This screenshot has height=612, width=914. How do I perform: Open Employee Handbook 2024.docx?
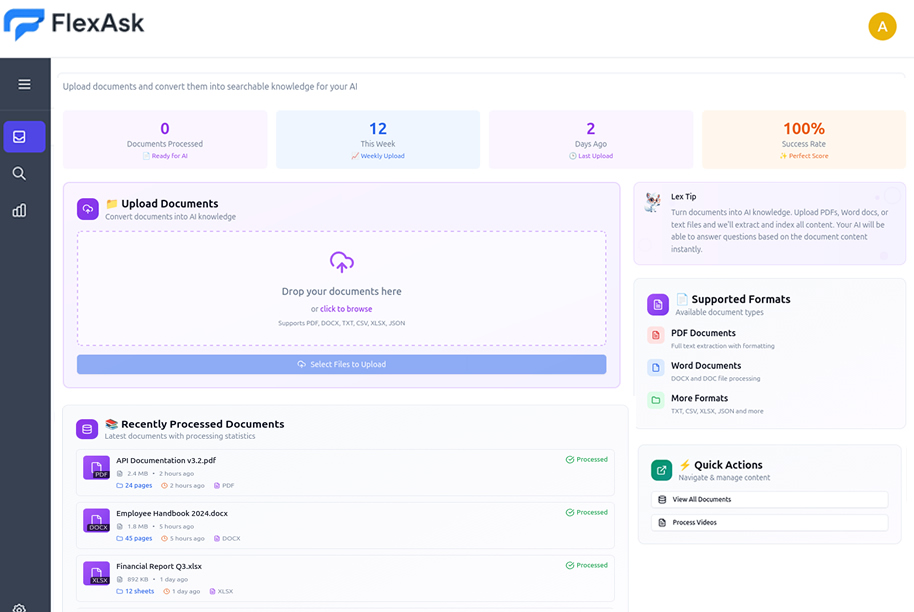[172, 513]
